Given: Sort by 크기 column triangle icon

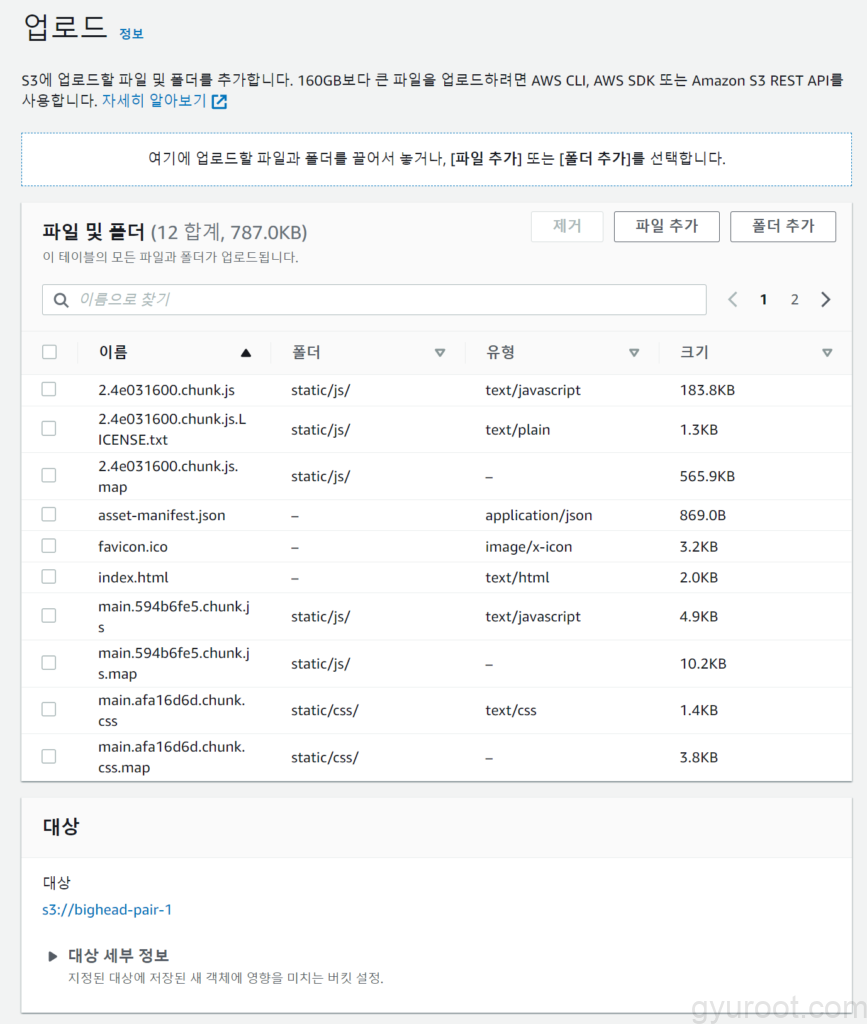Looking at the screenshot, I should point(827,353).
